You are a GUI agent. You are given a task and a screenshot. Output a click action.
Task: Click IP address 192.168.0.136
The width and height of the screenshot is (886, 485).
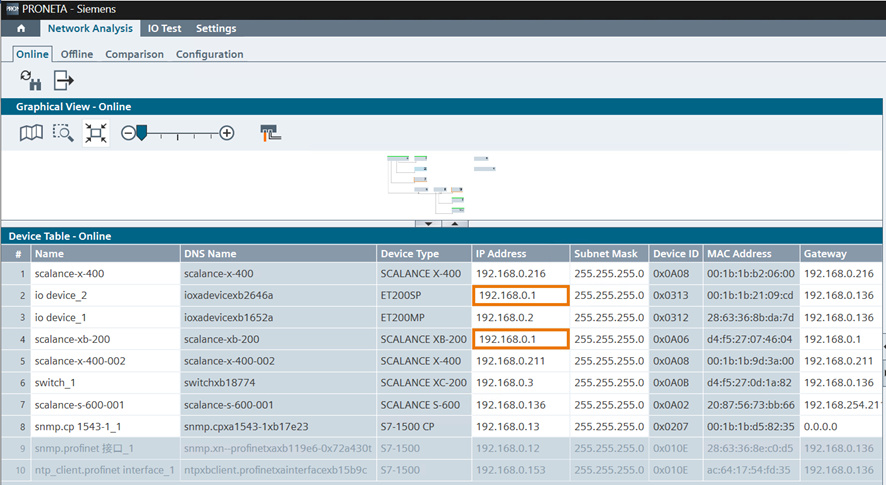(511, 405)
